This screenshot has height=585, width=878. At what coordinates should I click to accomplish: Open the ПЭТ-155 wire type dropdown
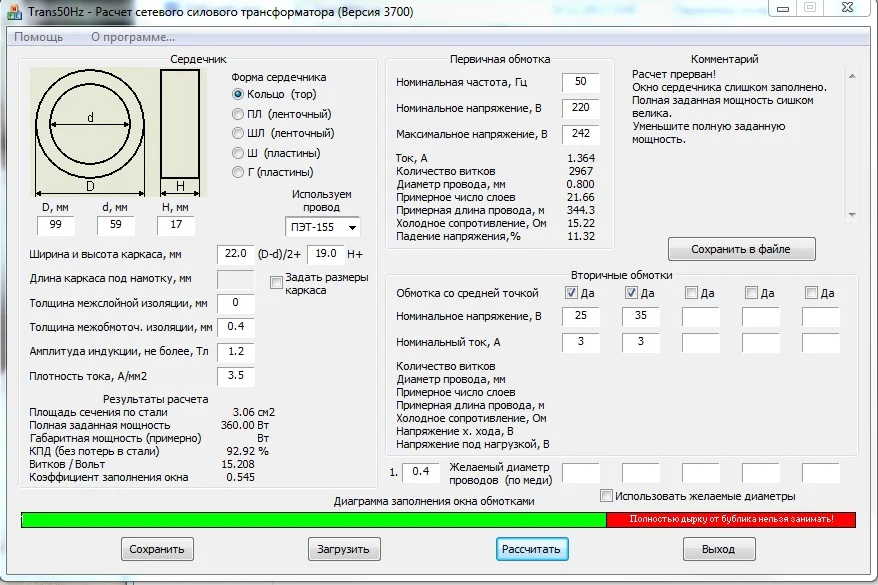323,227
